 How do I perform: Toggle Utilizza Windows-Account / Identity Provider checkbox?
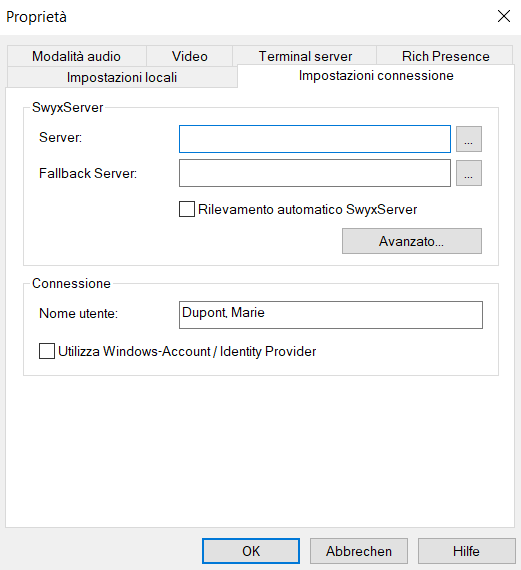[47, 351]
